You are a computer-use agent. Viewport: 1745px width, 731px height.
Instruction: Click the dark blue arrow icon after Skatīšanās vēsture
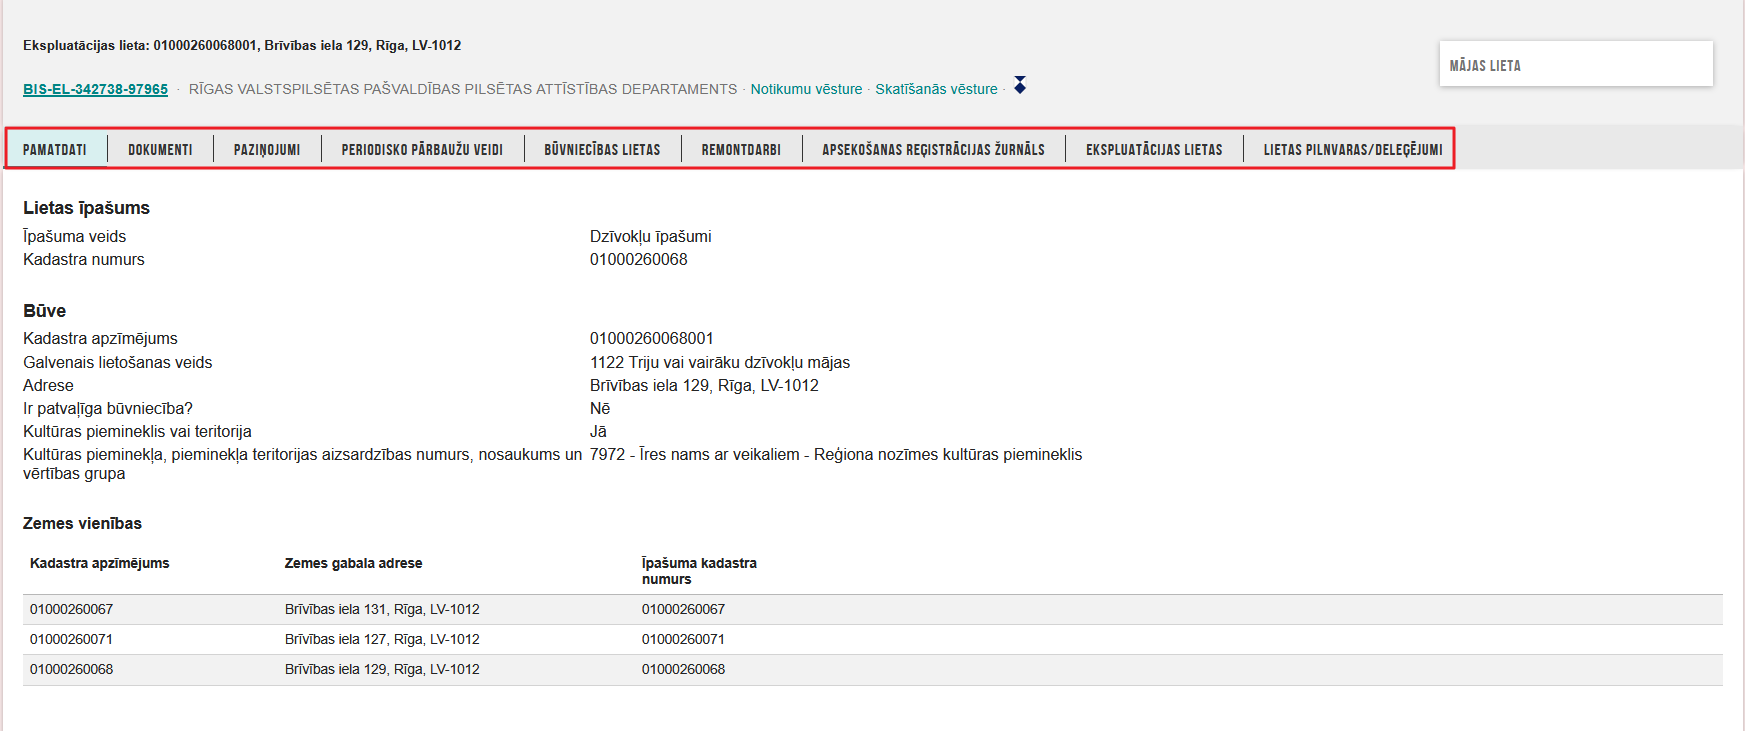click(x=1020, y=85)
